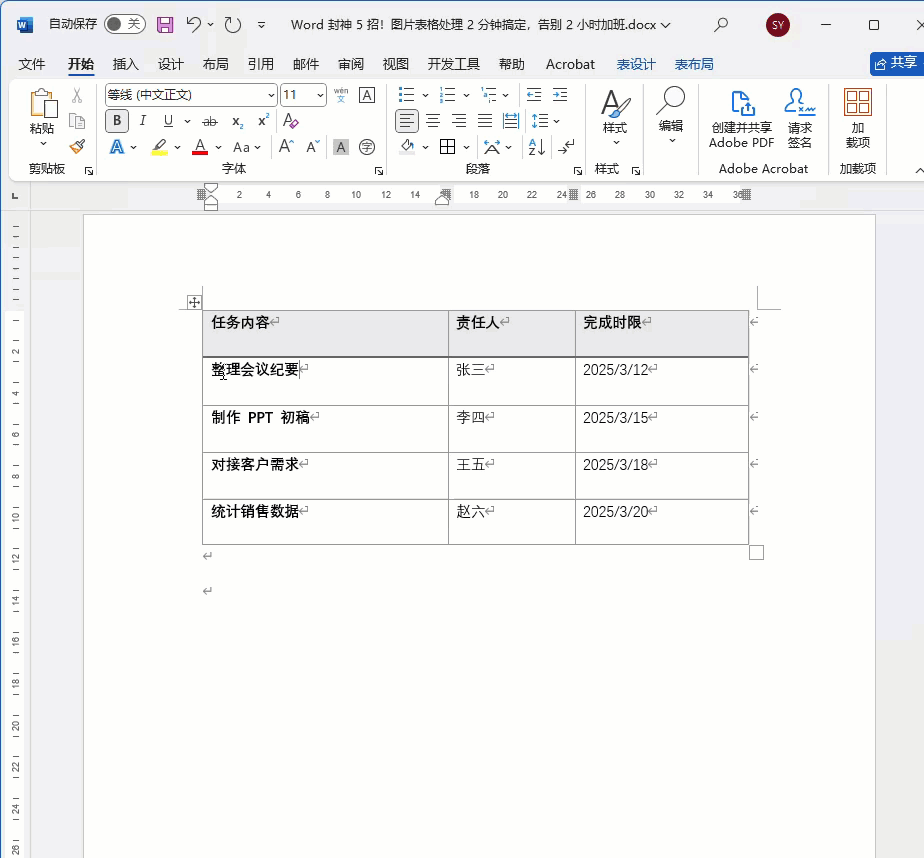Image resolution: width=924 pixels, height=858 pixels.
Task: Open Paragraph dialog launcher
Action: [578, 171]
